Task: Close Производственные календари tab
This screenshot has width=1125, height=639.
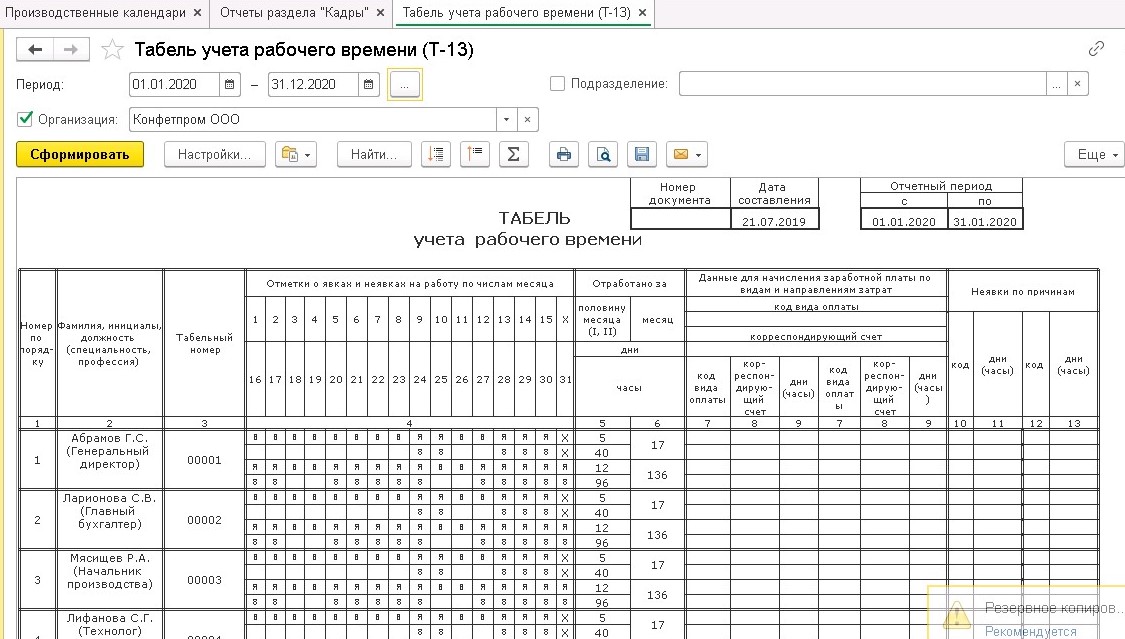Action: point(197,13)
